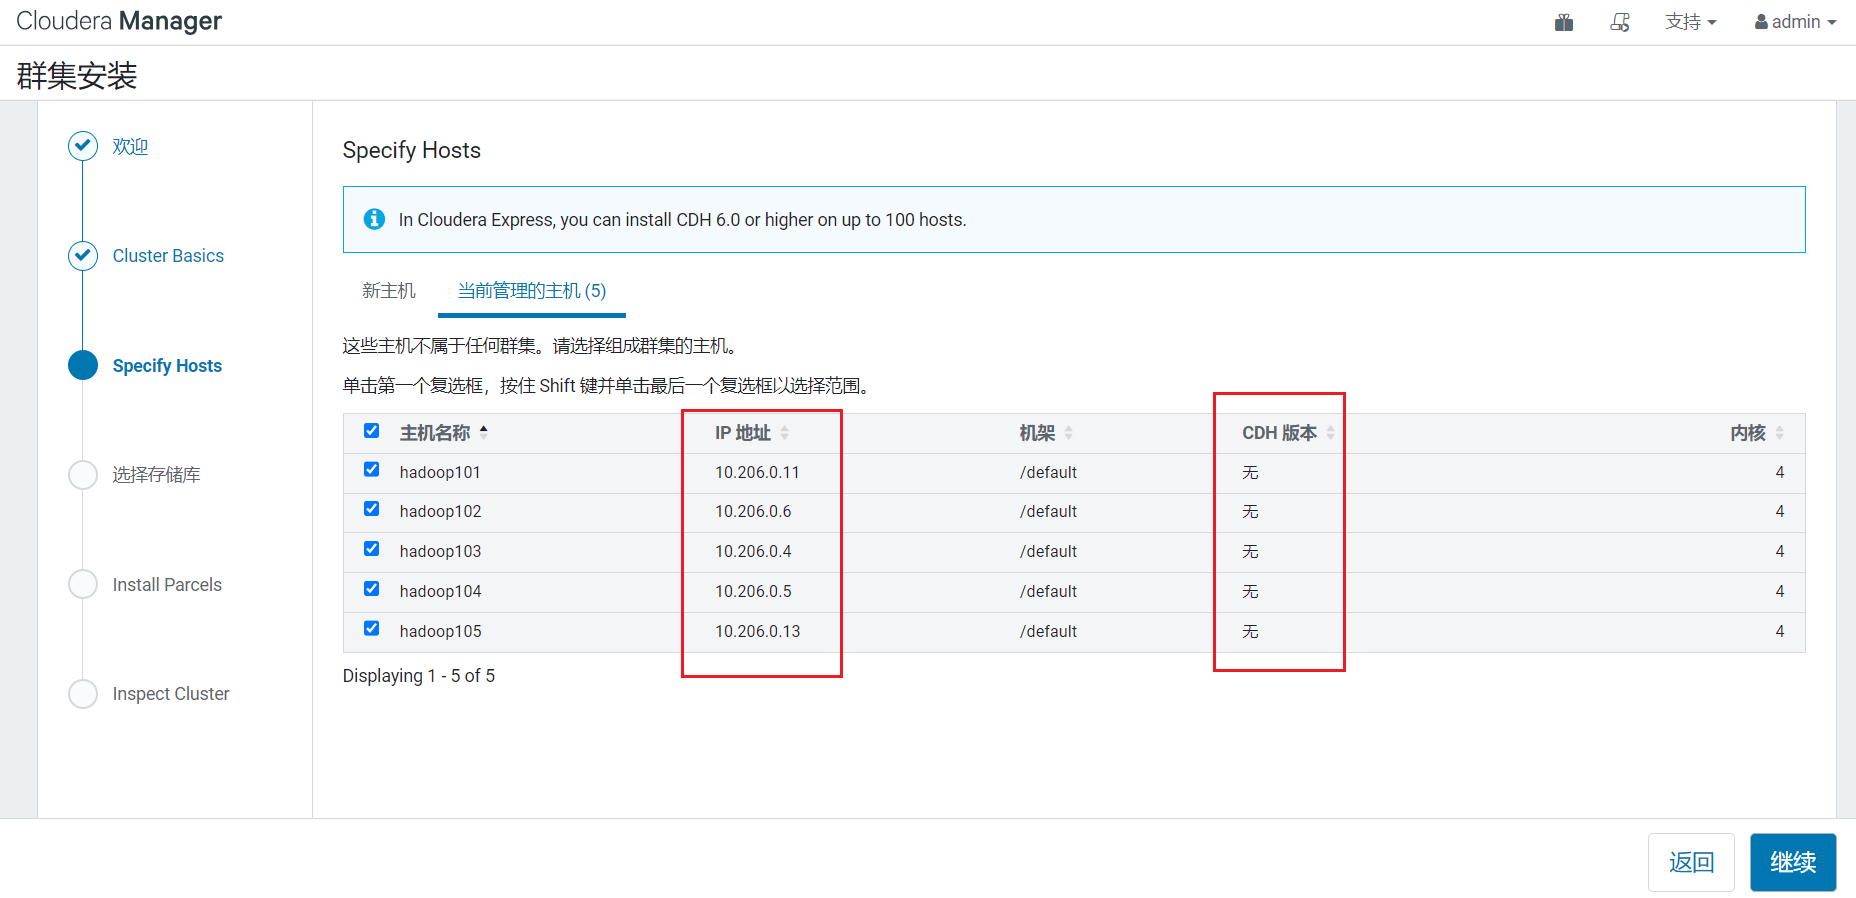Viewport: 1856px width, 898px height.
Task: Click the /default rack of hadoop101
Action: click(1048, 472)
